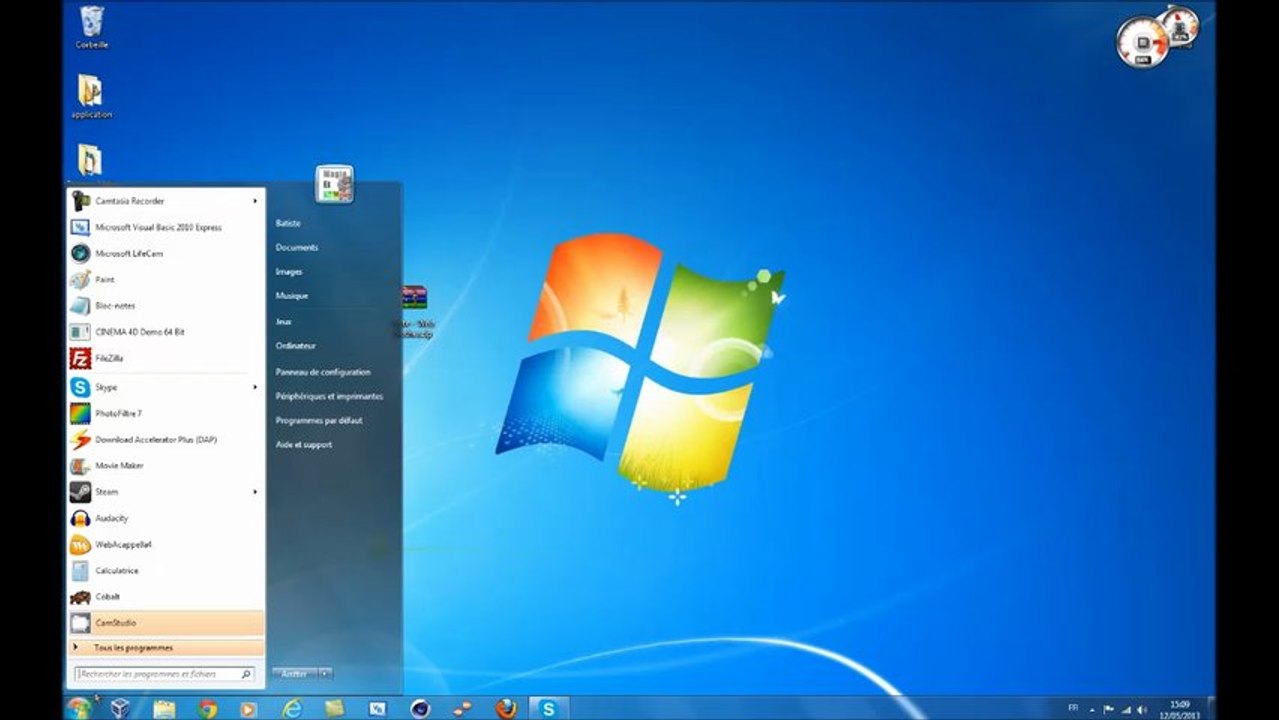Click the Google Chrome taskbar icon
Image resolution: width=1279 pixels, height=720 pixels.
[208, 708]
